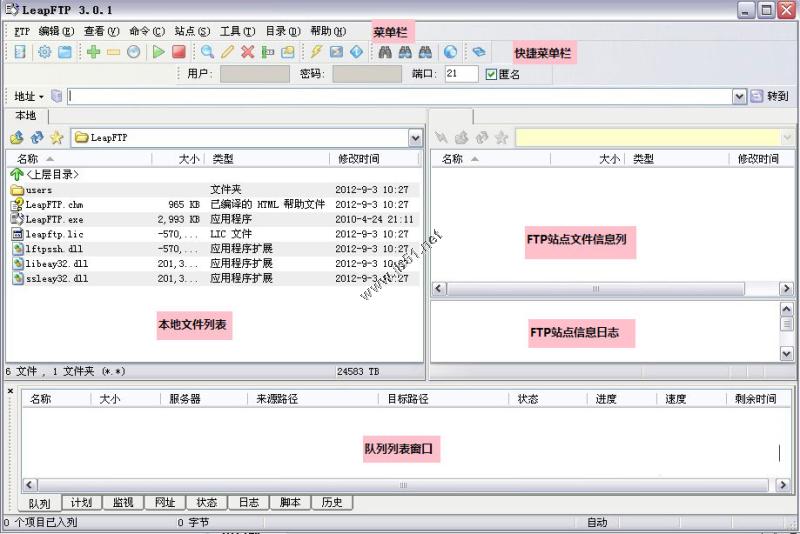Click the blue book icon at toolbar end
This screenshot has height=534, width=800.
479,52
